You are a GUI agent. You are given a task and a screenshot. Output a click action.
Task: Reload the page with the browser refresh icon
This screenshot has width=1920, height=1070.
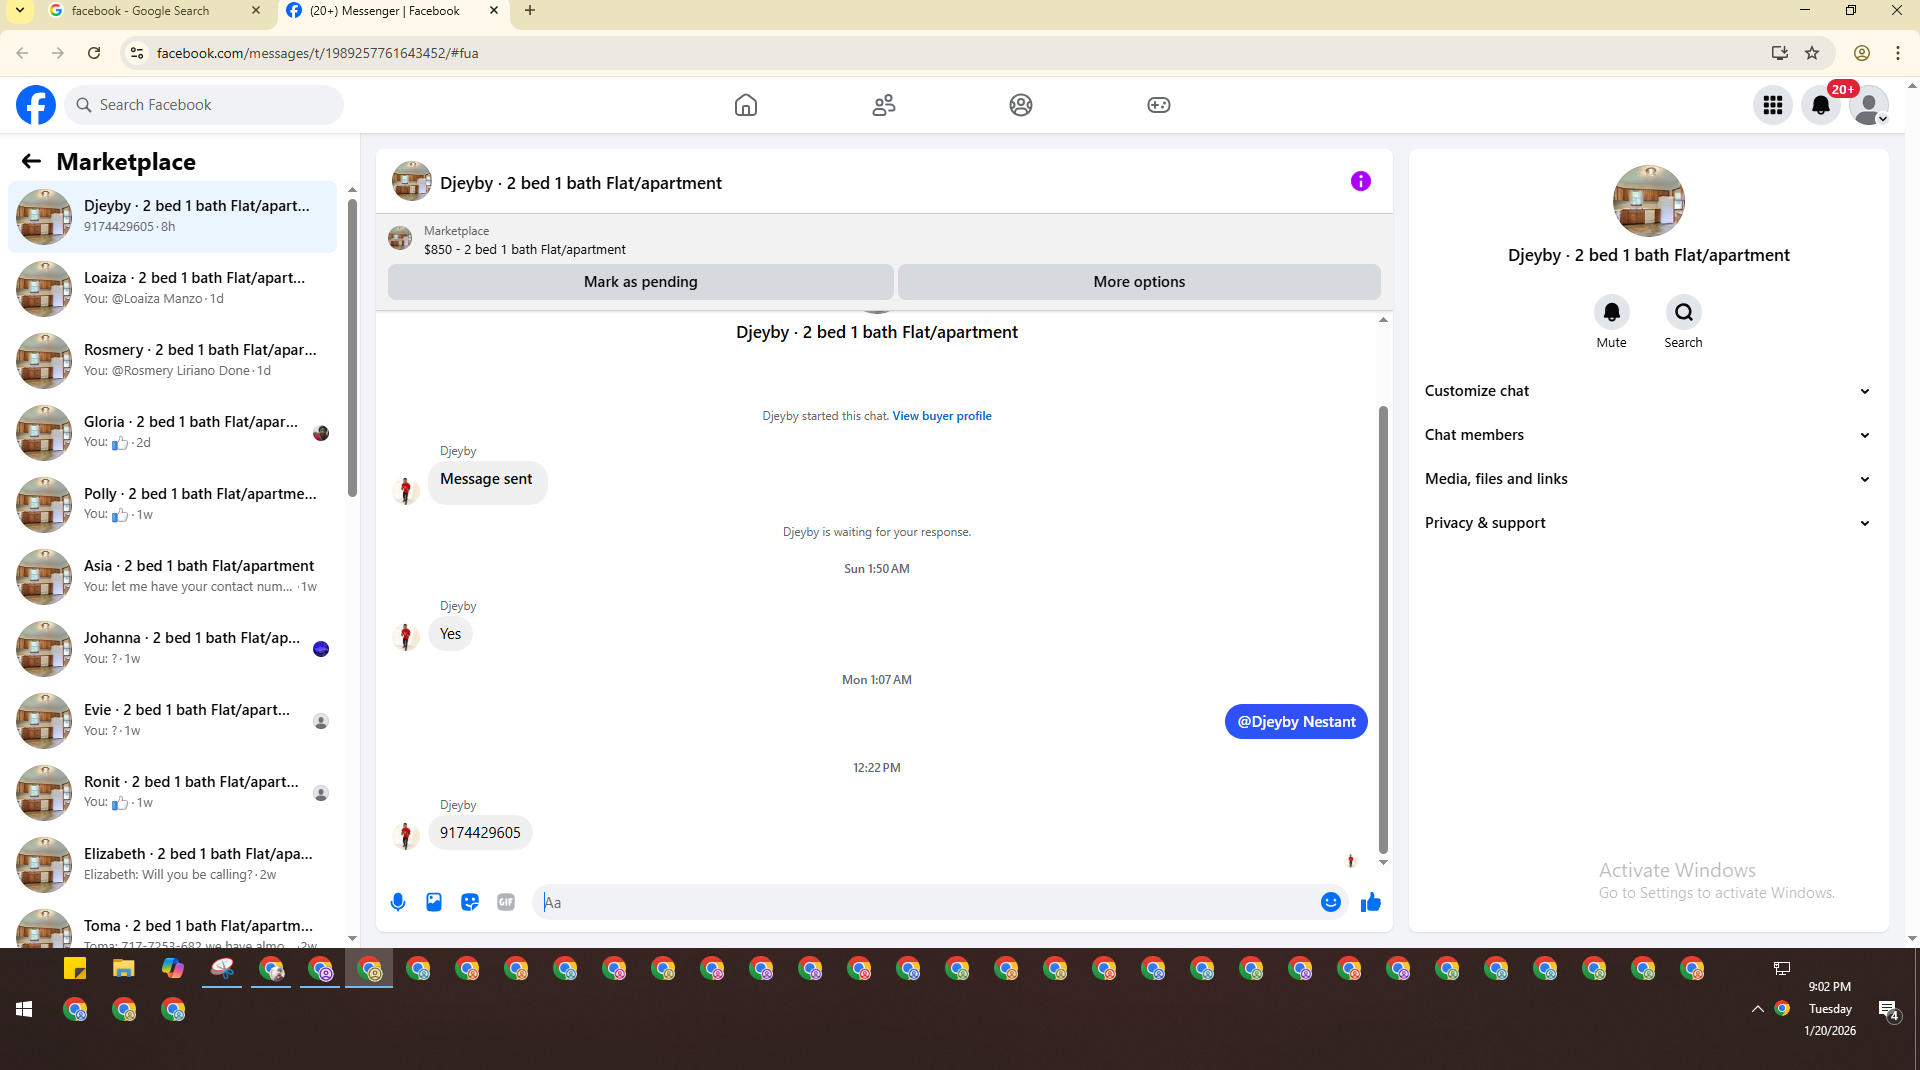click(94, 53)
